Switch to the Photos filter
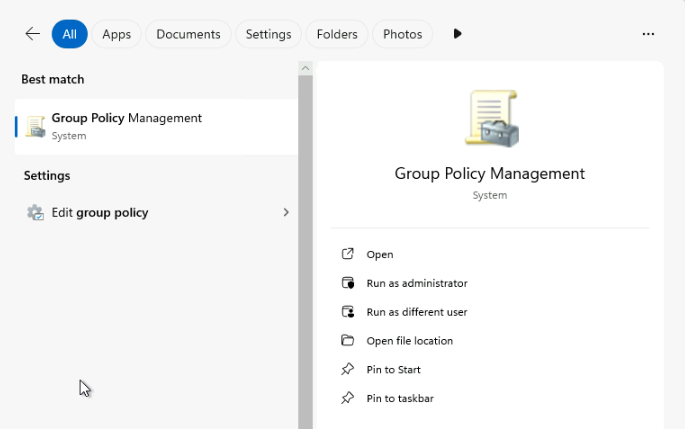The width and height of the screenshot is (685, 429). pyautogui.click(x=402, y=34)
